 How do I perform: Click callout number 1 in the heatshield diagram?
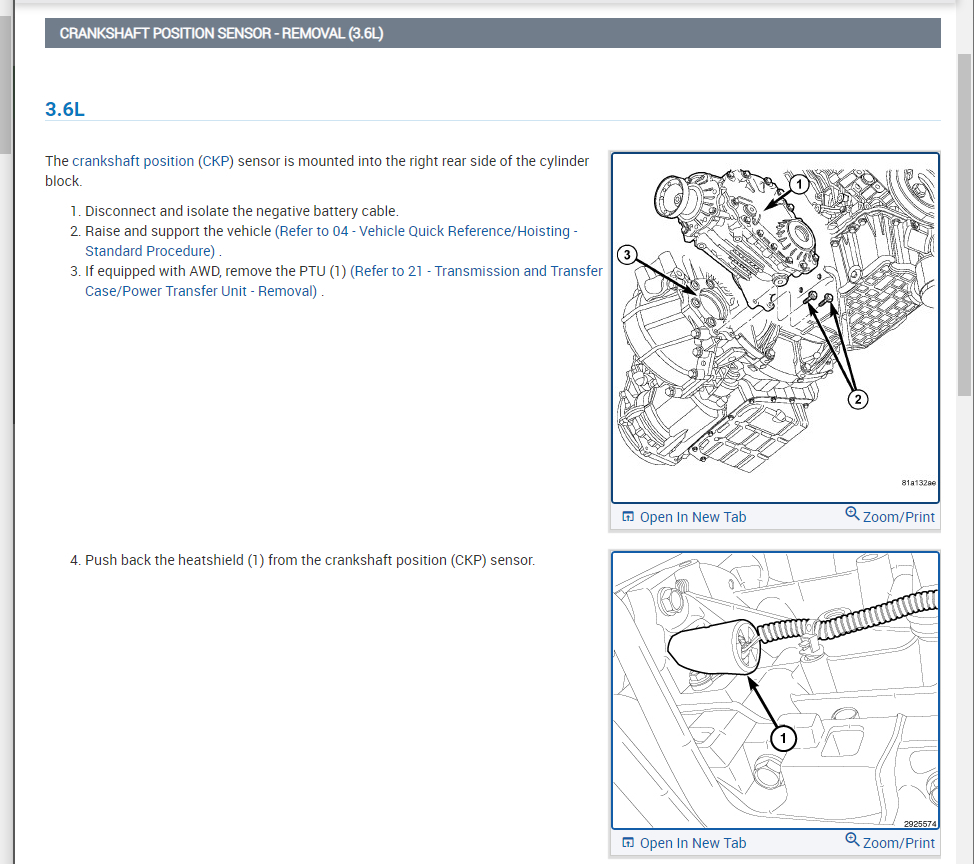pos(783,739)
